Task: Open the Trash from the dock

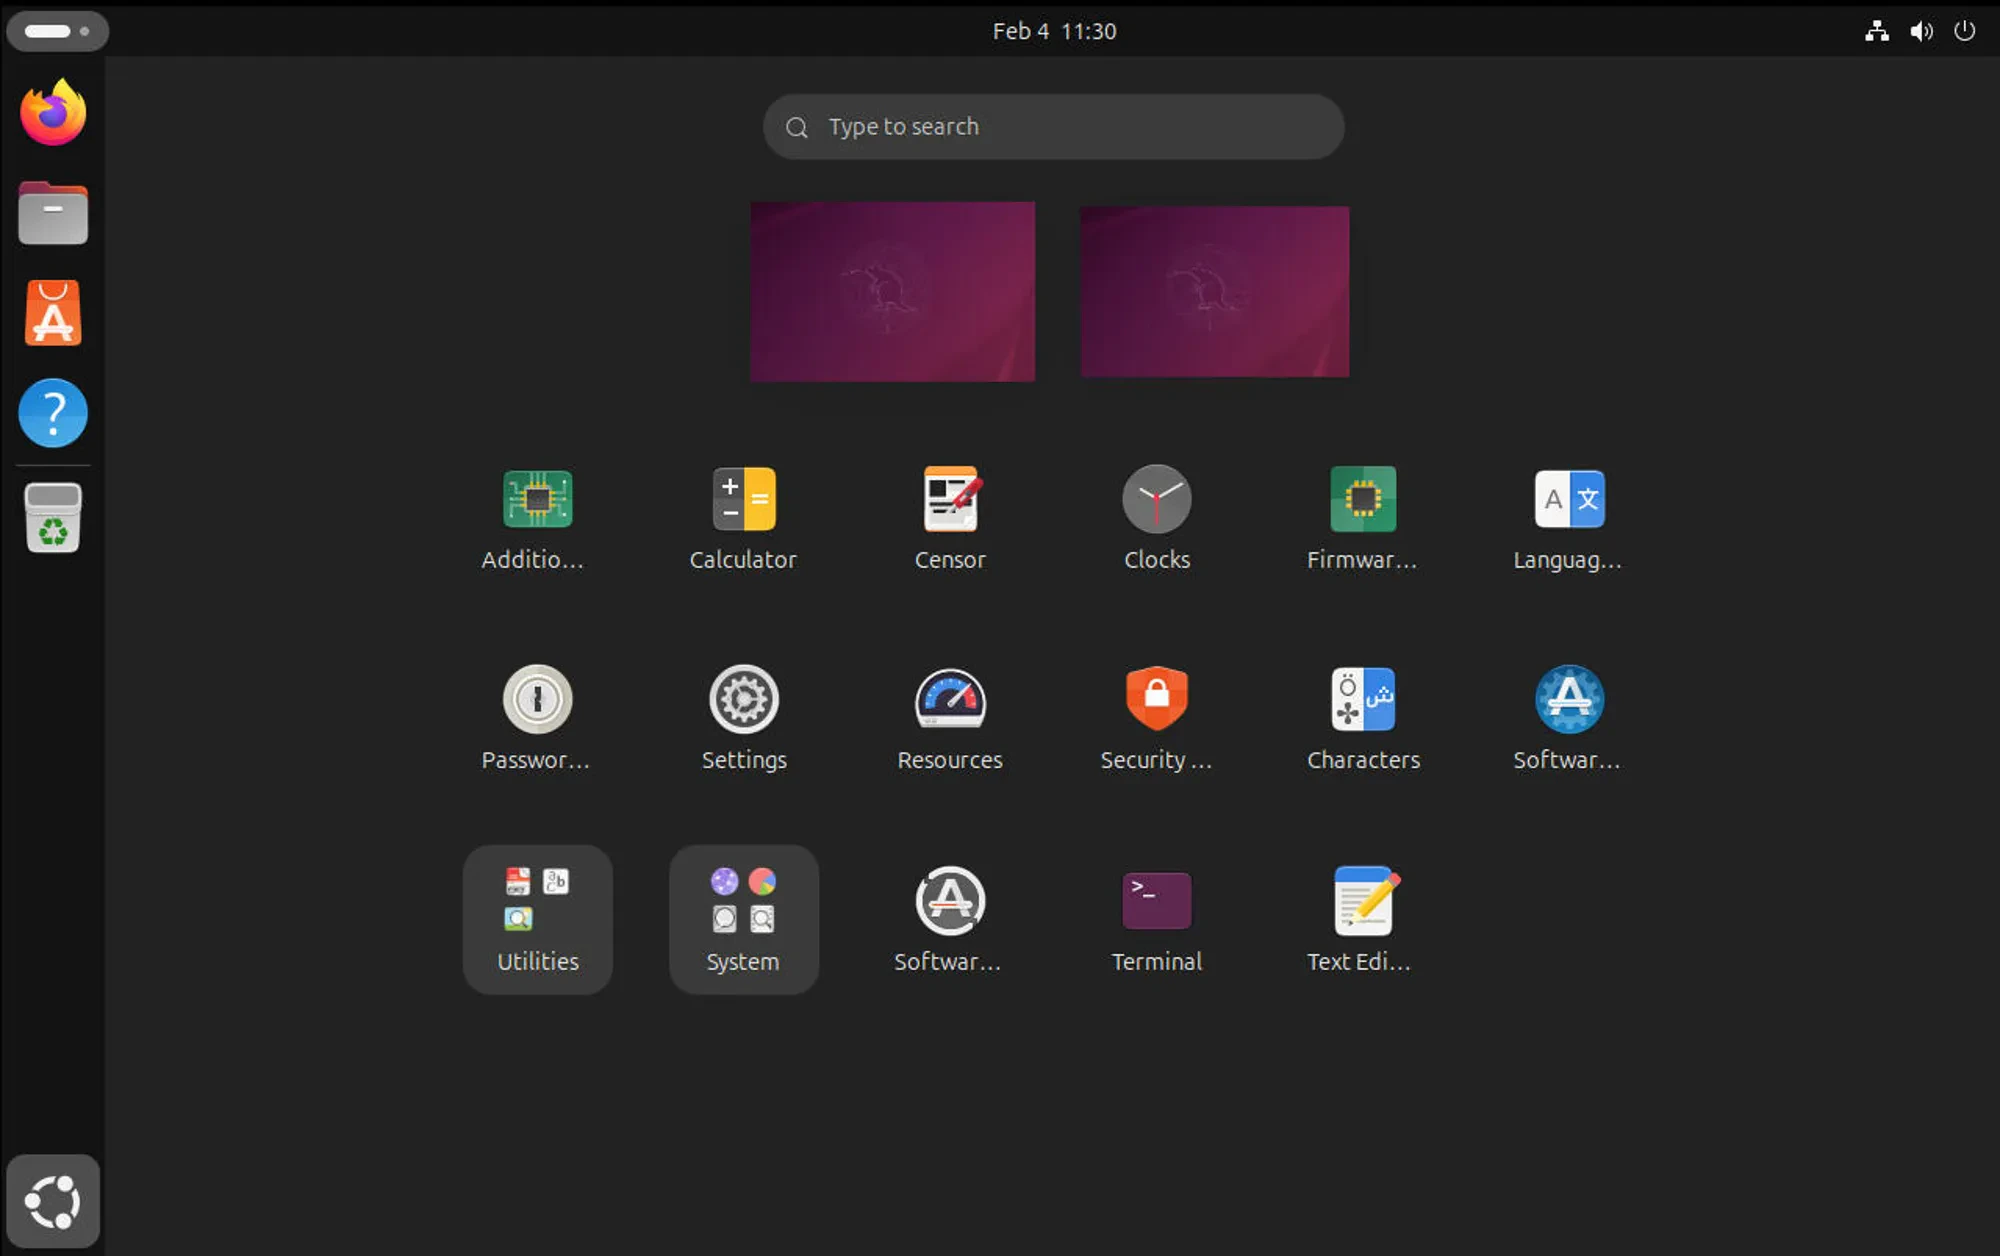Action: point(52,516)
